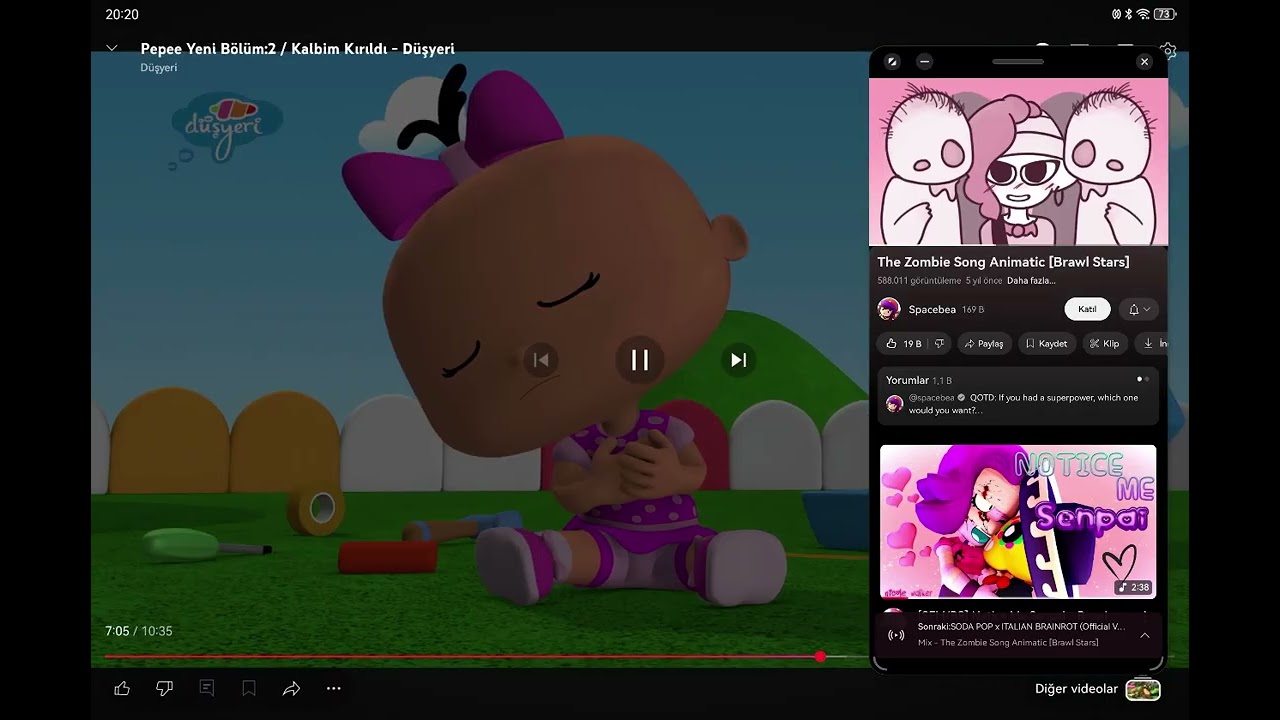
Task: Open Diğer videolar suggestions
Action: click(x=1076, y=689)
